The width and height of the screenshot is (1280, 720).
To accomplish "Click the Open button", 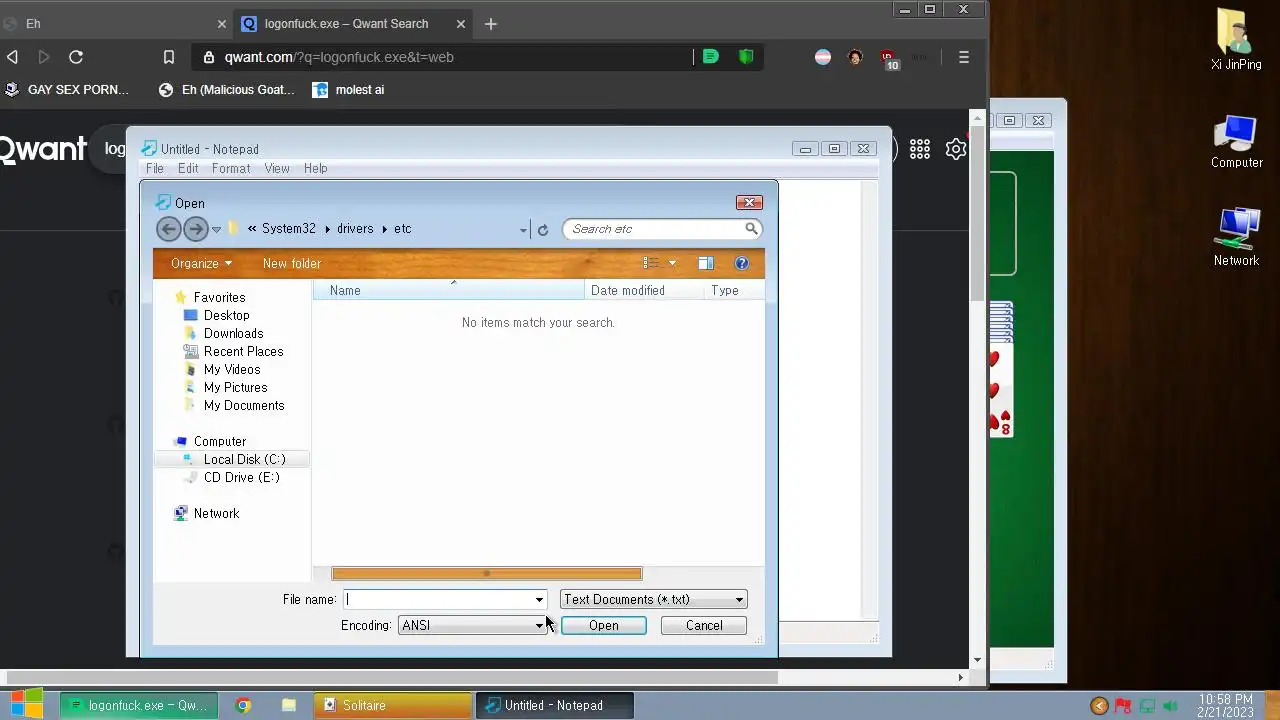I will [604, 626].
